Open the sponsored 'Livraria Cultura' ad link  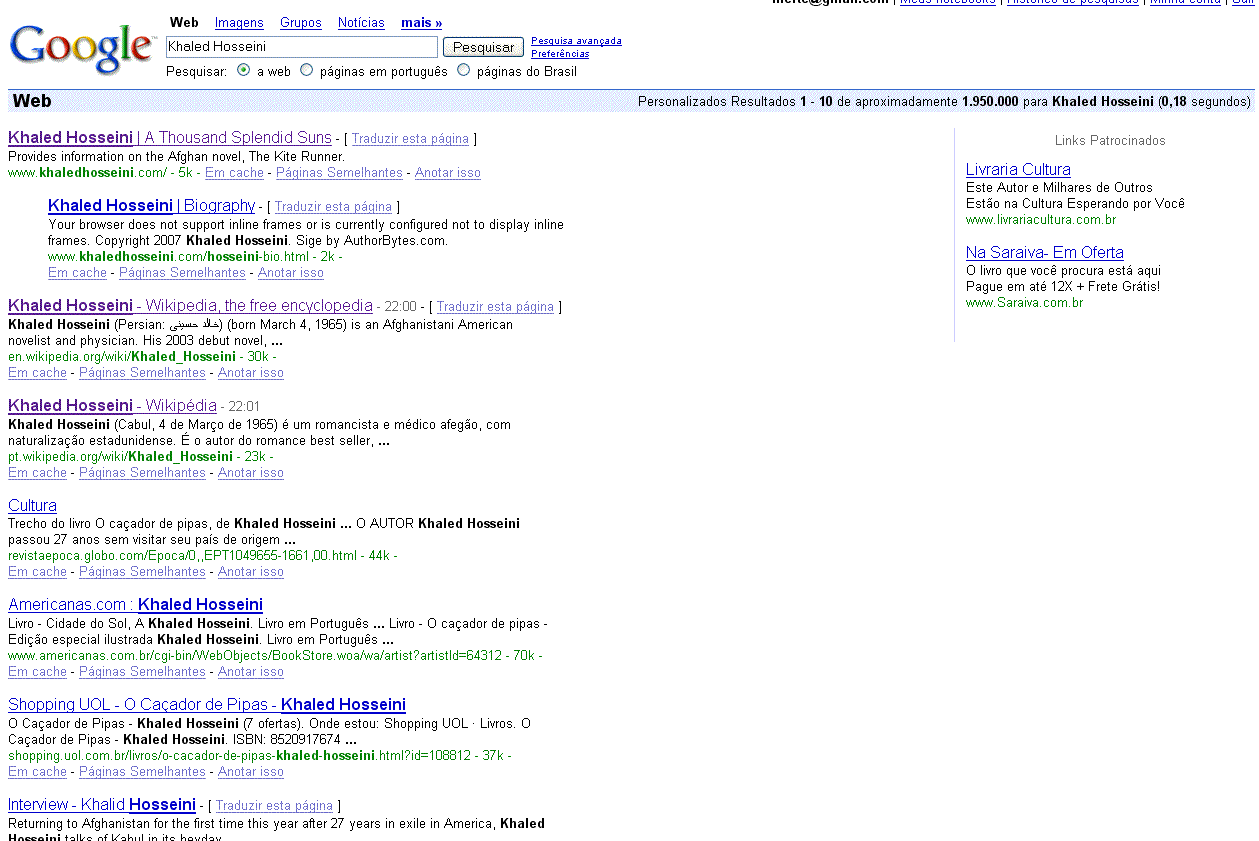pyautogui.click(x=1018, y=170)
